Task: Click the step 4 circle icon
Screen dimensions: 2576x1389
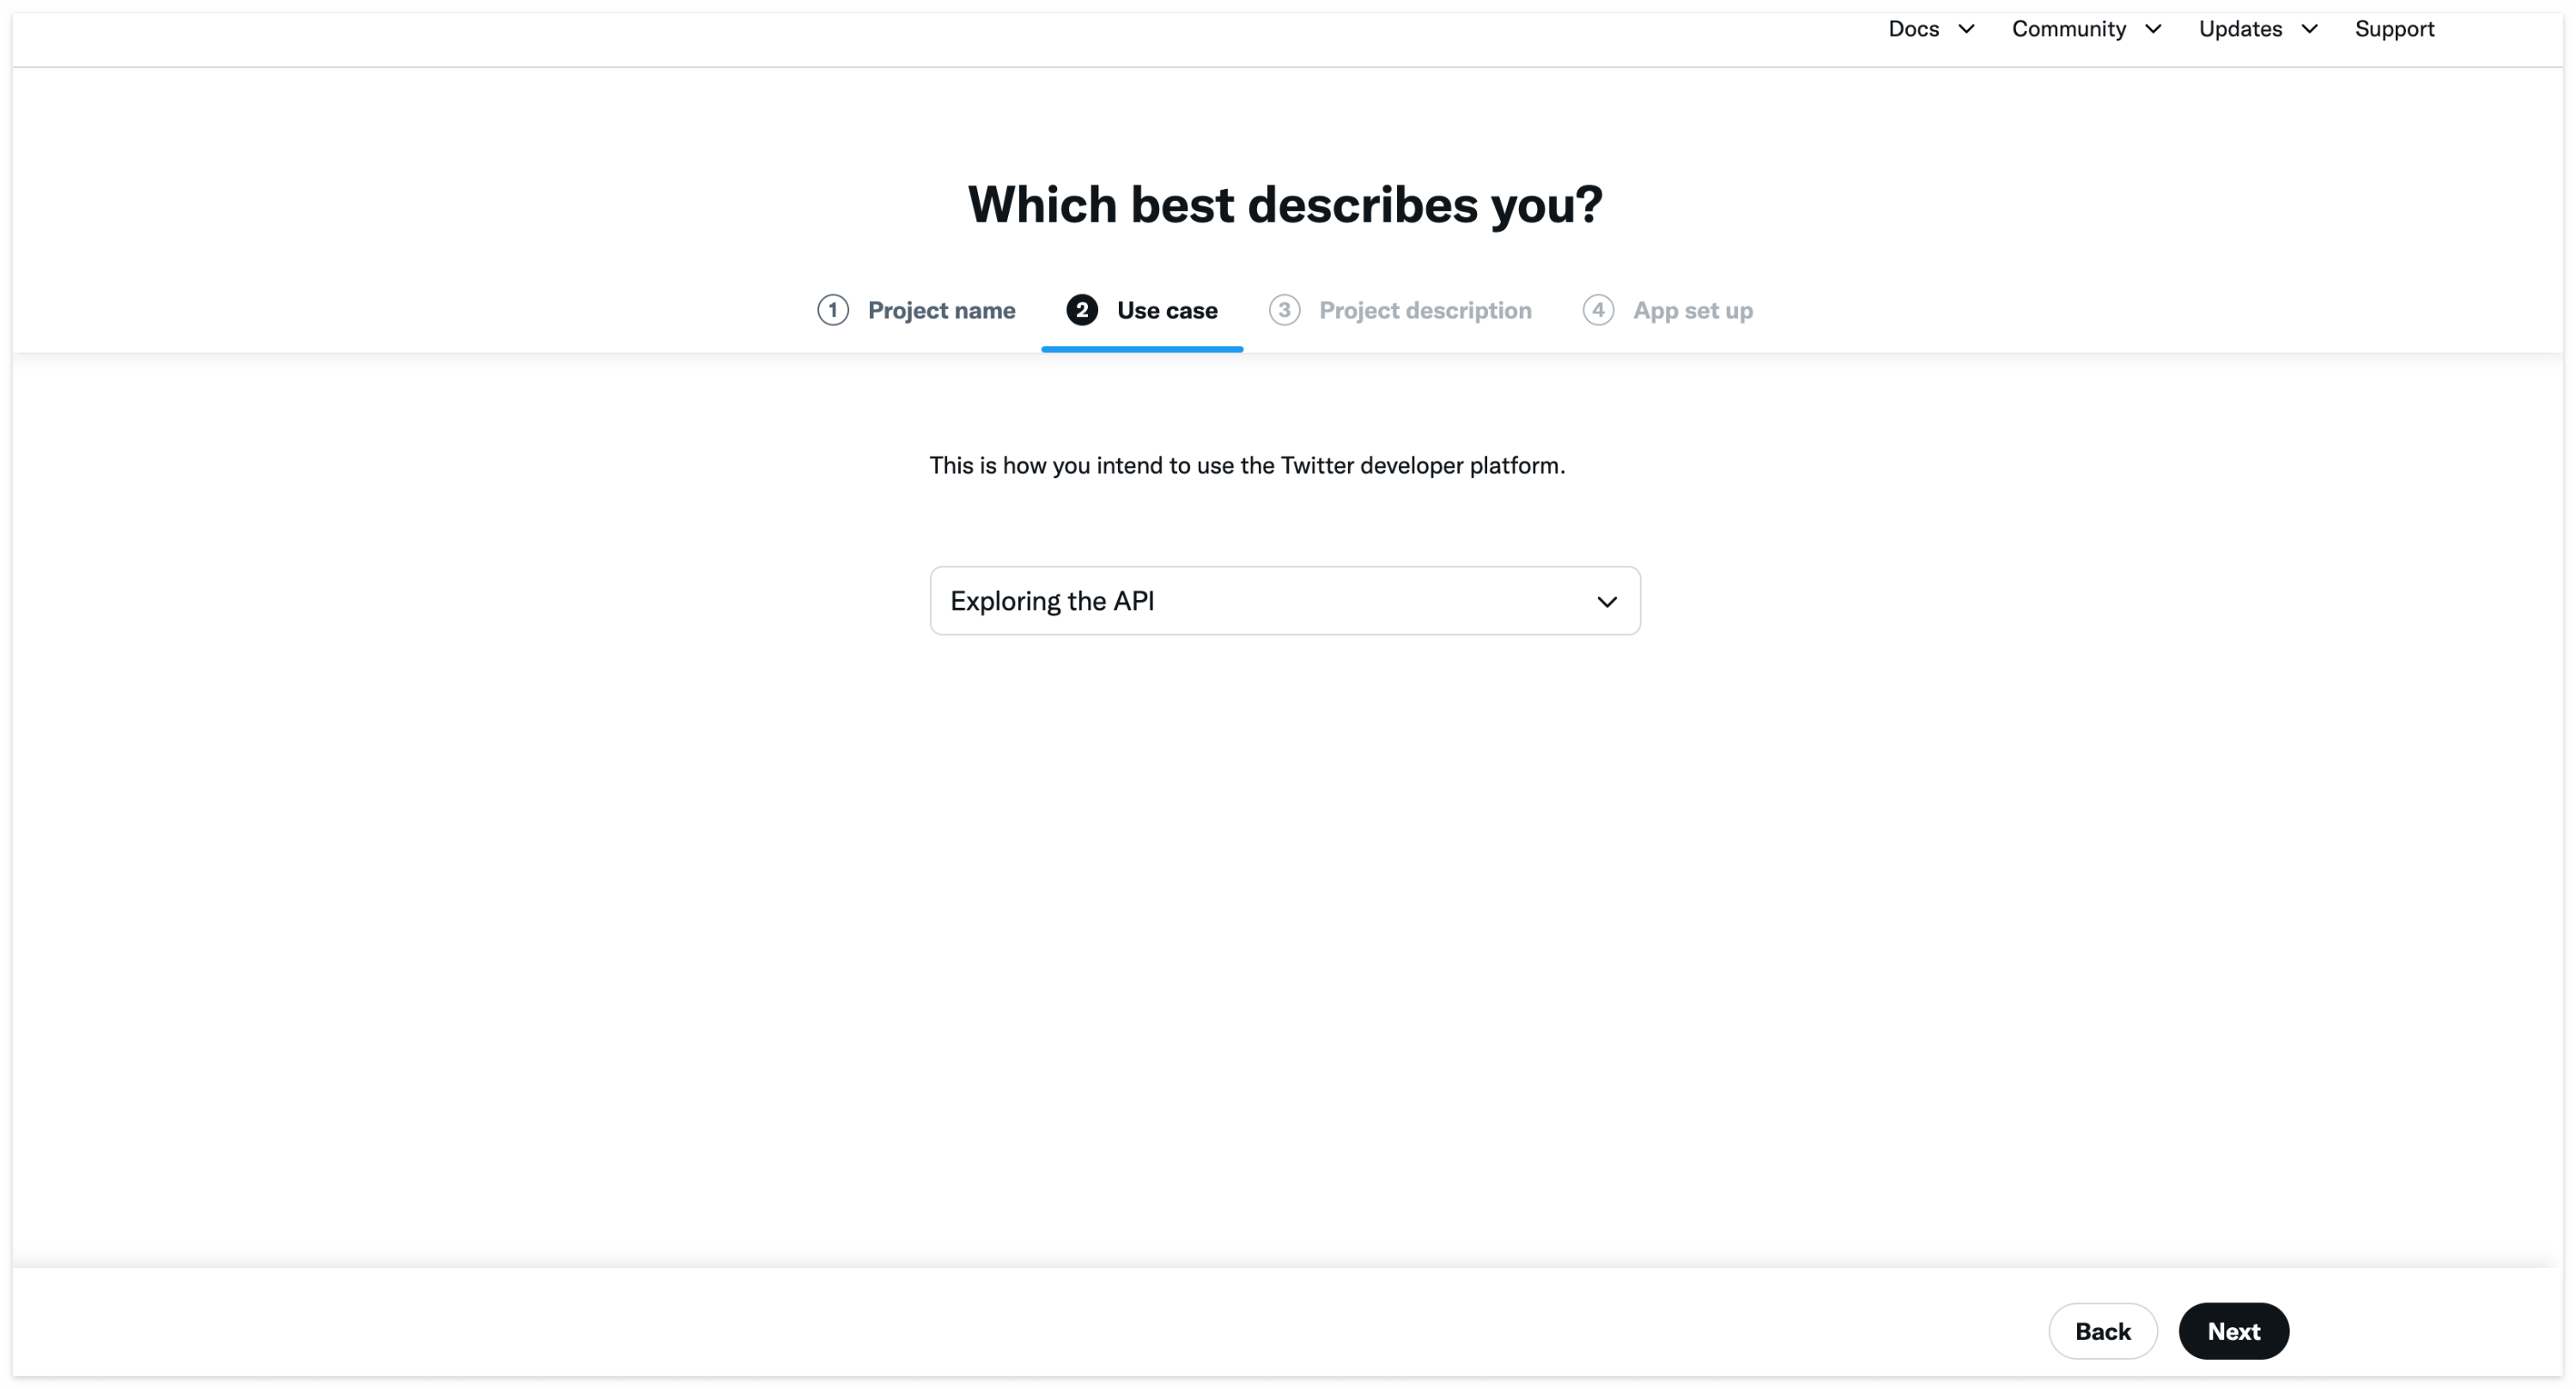Action: coord(1597,310)
